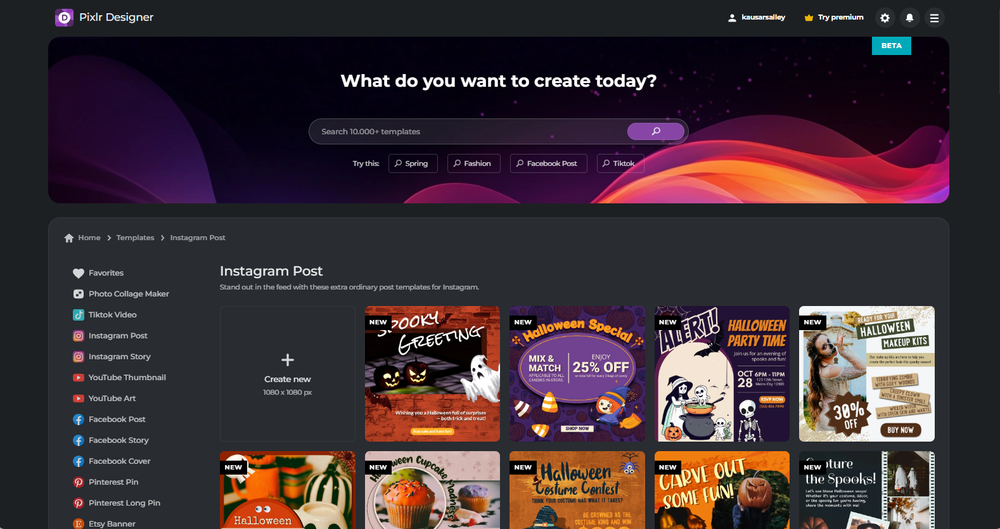This screenshot has height=529, width=1000.
Task: Go to the Templates breadcrumb link
Action: coord(135,238)
